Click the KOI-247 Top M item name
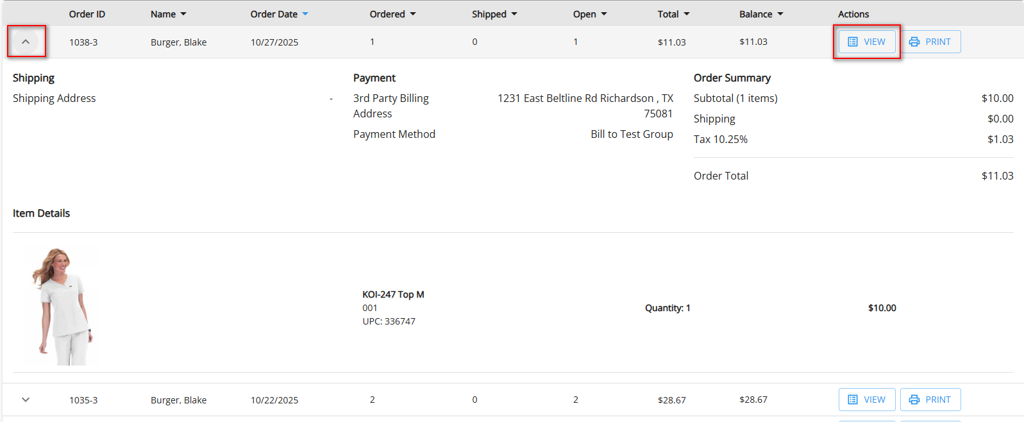1024x422 pixels. tap(393, 295)
